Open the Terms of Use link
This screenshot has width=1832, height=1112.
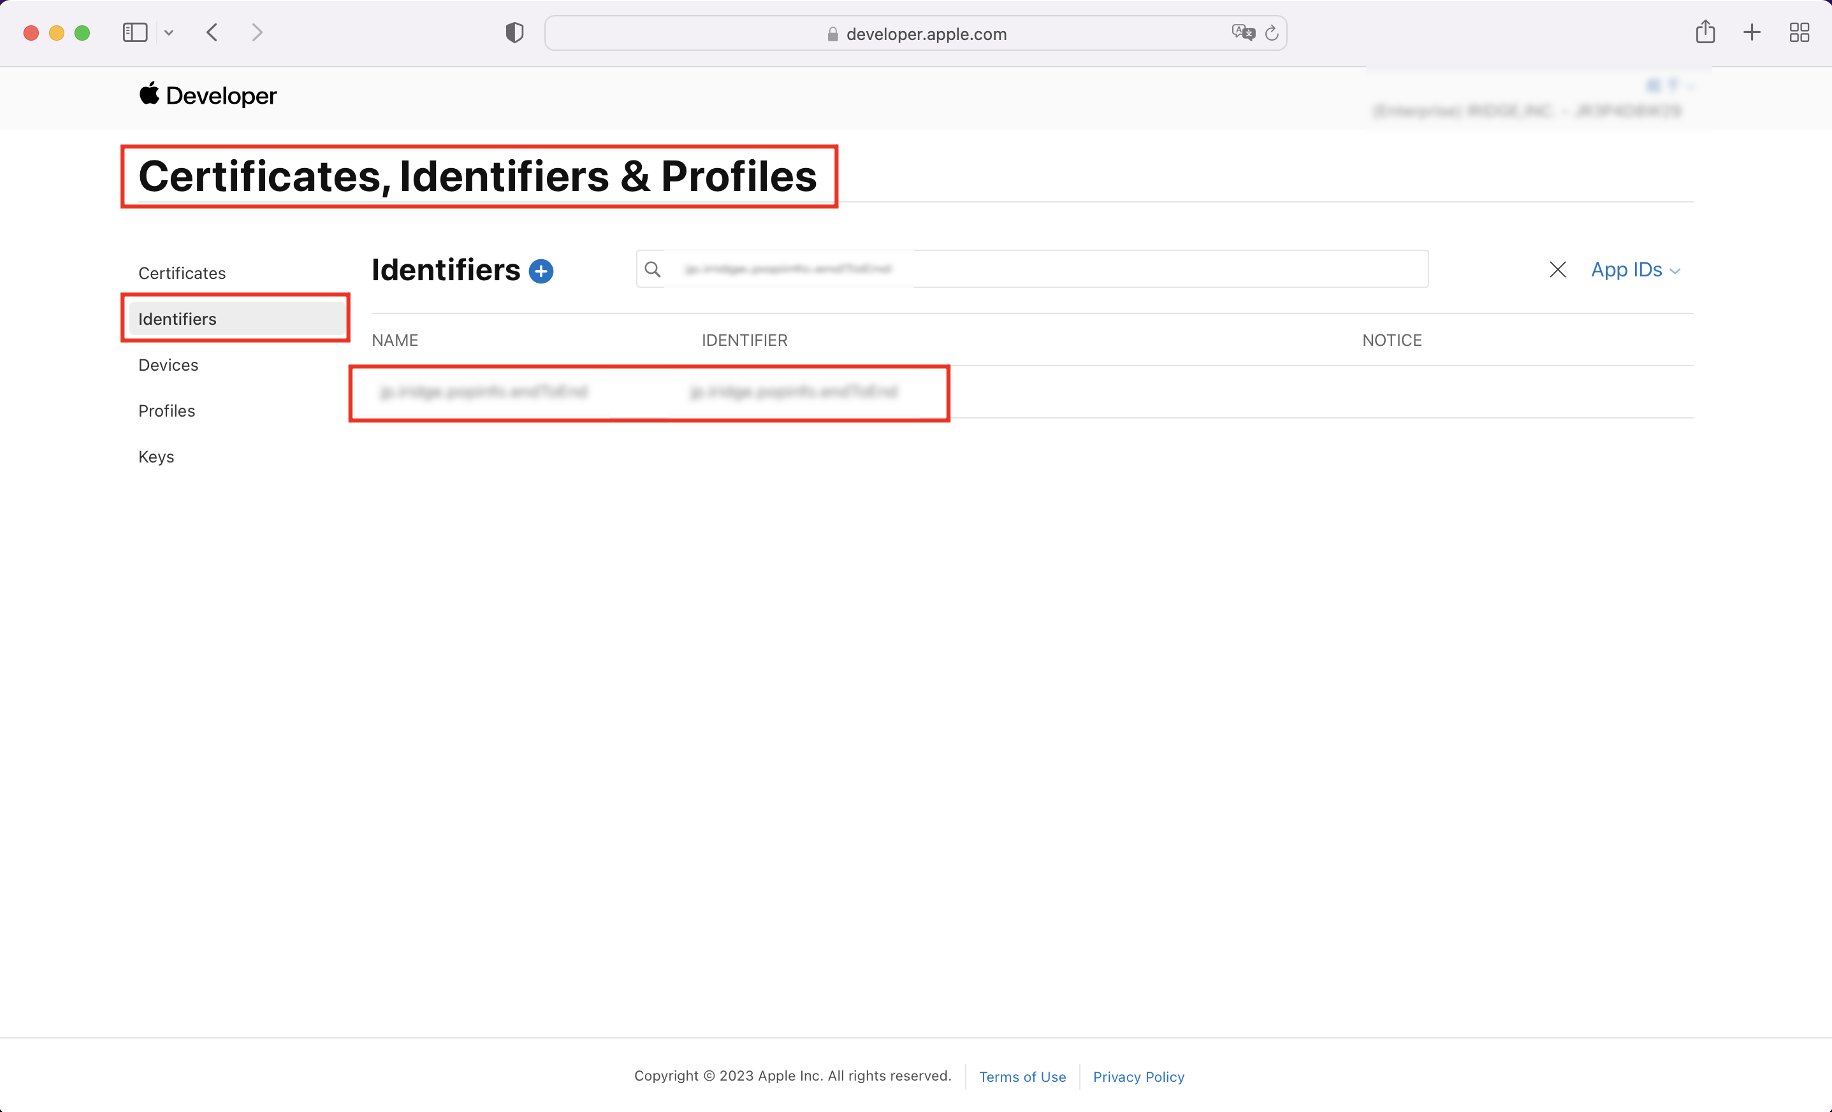1022,1077
